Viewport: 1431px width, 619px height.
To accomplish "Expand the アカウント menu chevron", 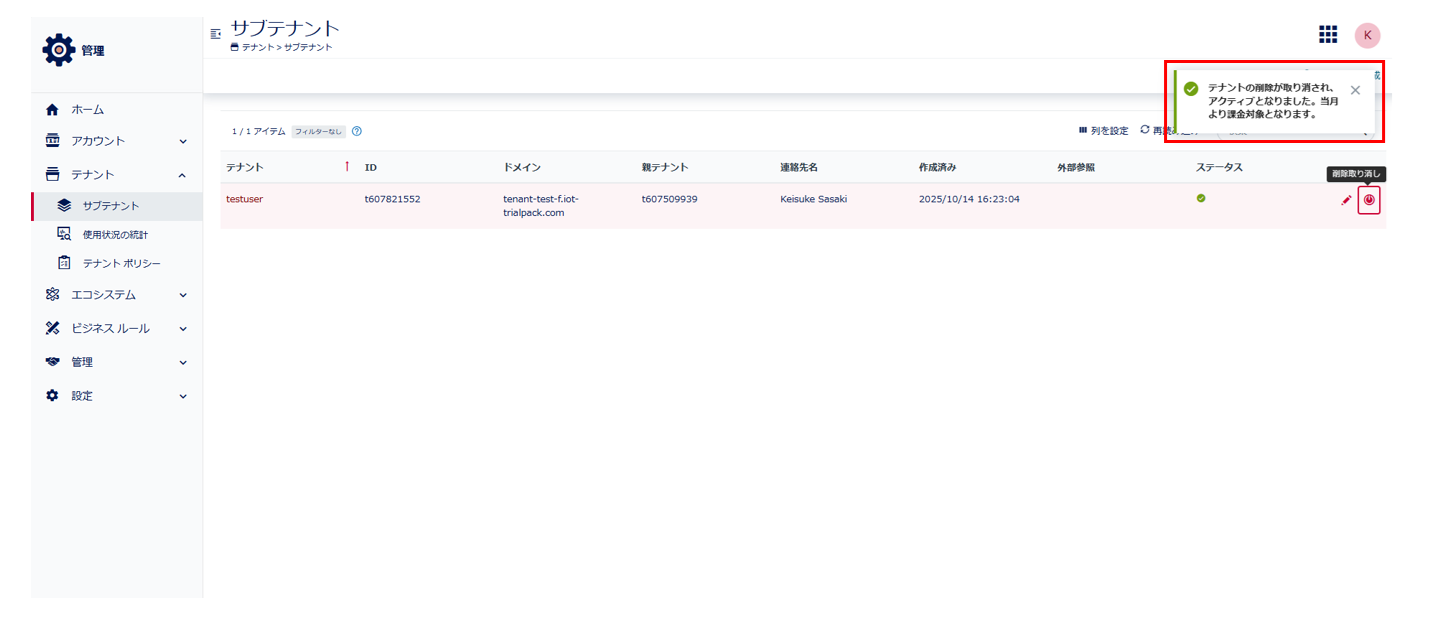I will coord(183,141).
